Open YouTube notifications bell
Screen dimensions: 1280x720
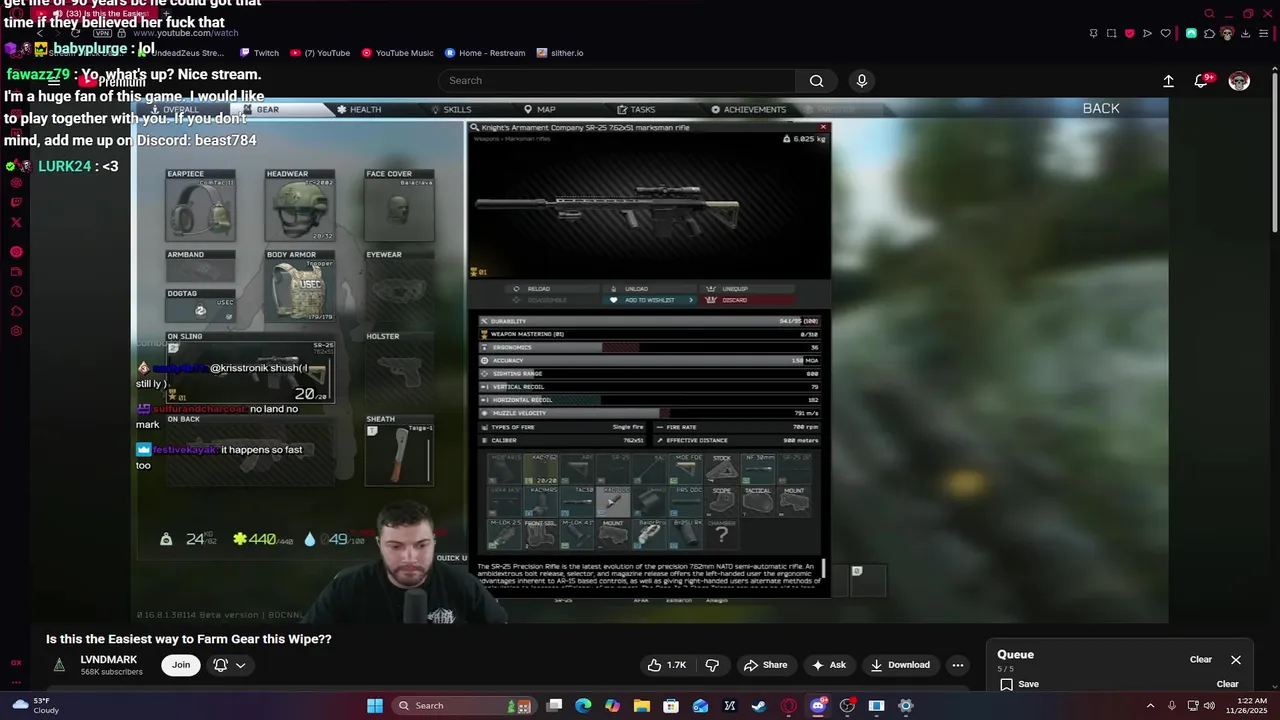1202,81
